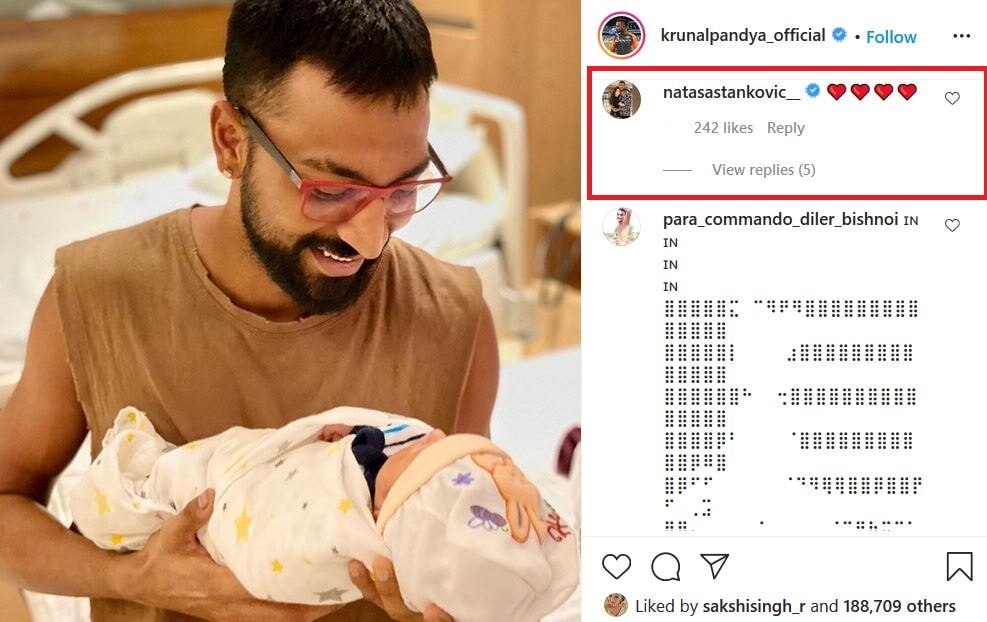Expand View replies (5) under the comment

tap(763, 170)
